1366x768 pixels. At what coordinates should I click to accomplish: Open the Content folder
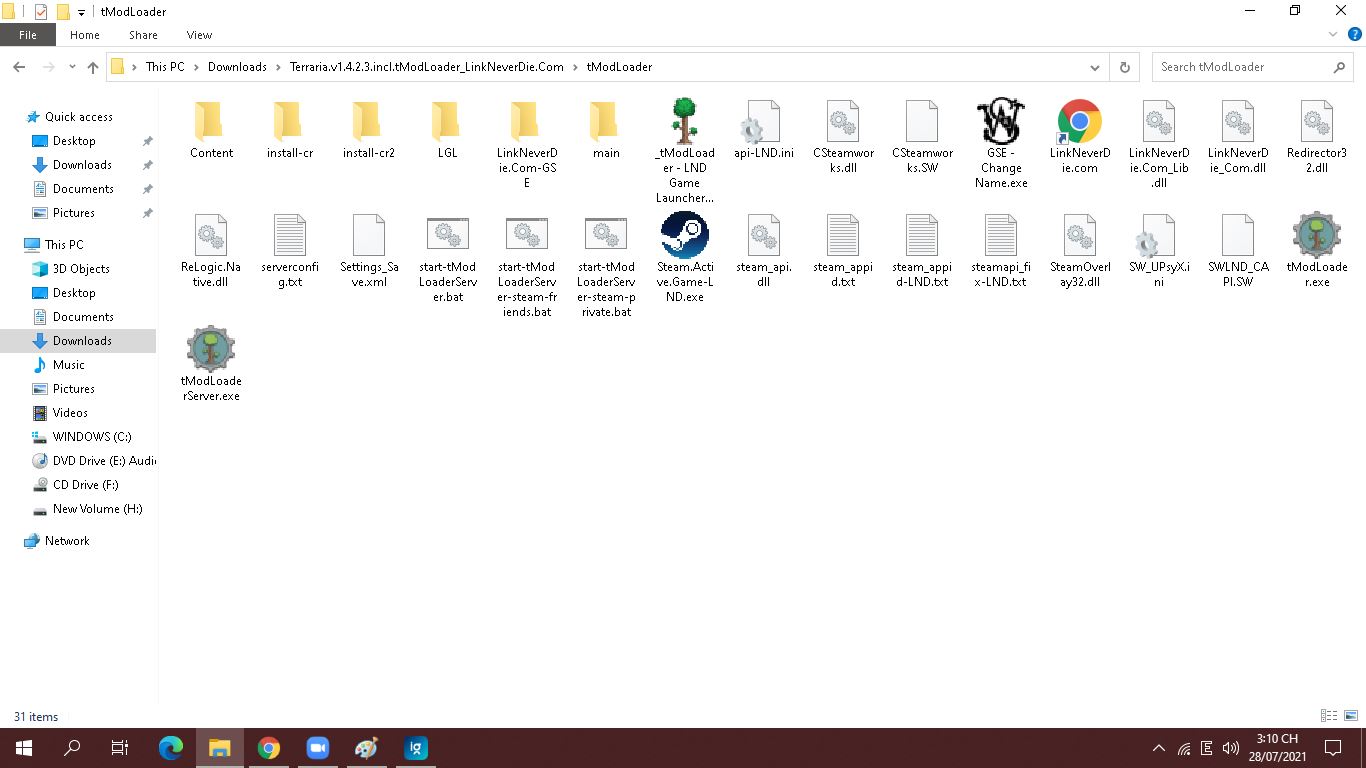[x=210, y=124]
